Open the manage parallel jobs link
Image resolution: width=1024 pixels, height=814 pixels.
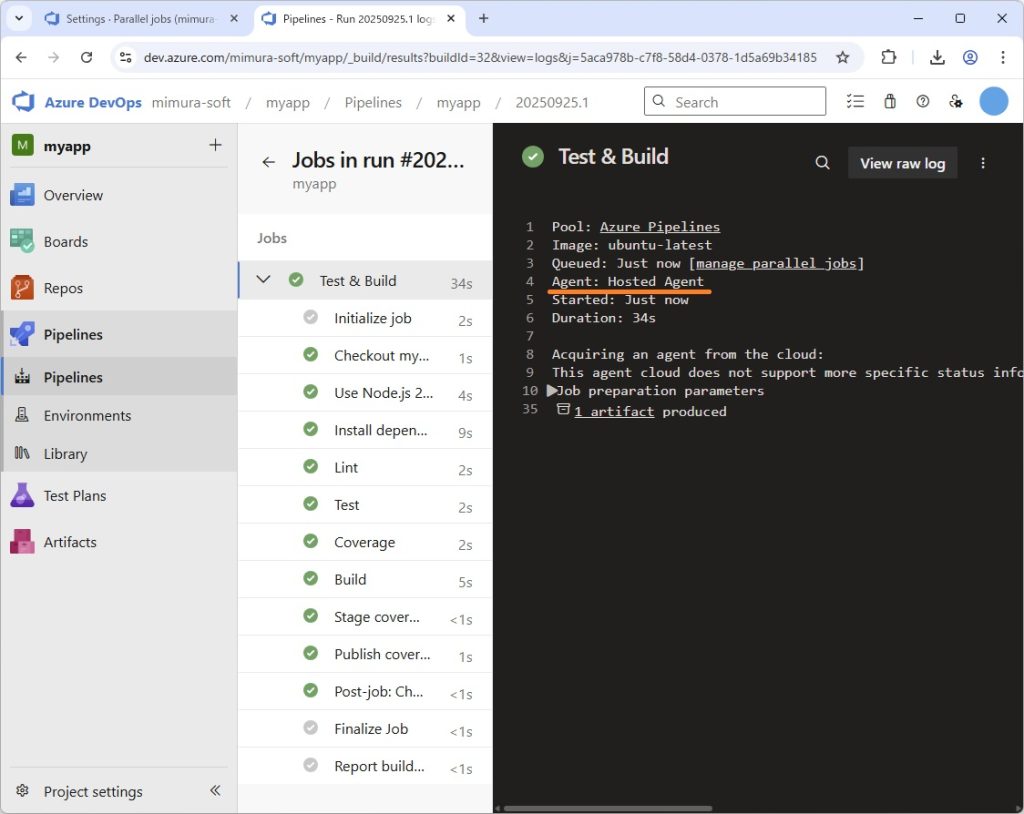(777, 263)
